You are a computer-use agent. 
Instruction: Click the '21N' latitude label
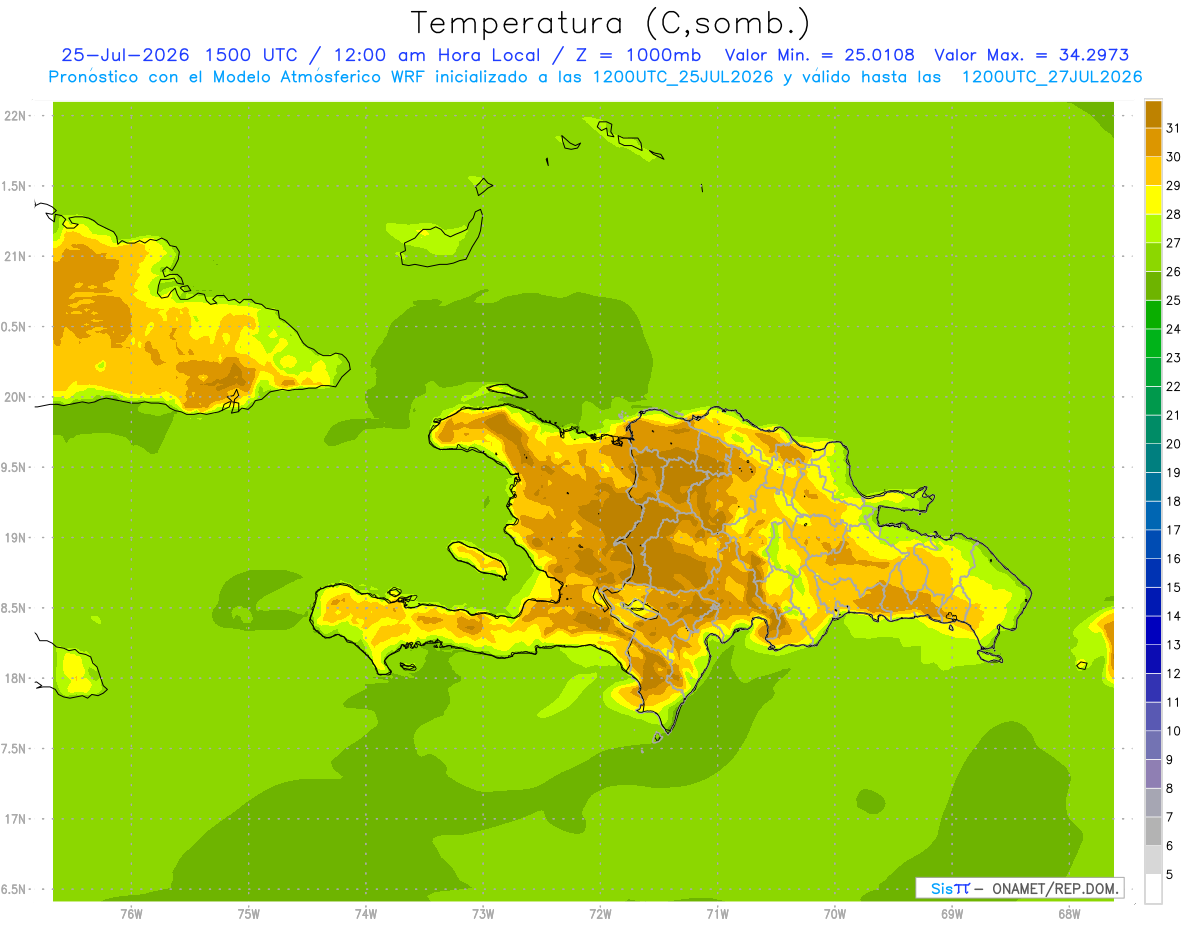click(16, 257)
